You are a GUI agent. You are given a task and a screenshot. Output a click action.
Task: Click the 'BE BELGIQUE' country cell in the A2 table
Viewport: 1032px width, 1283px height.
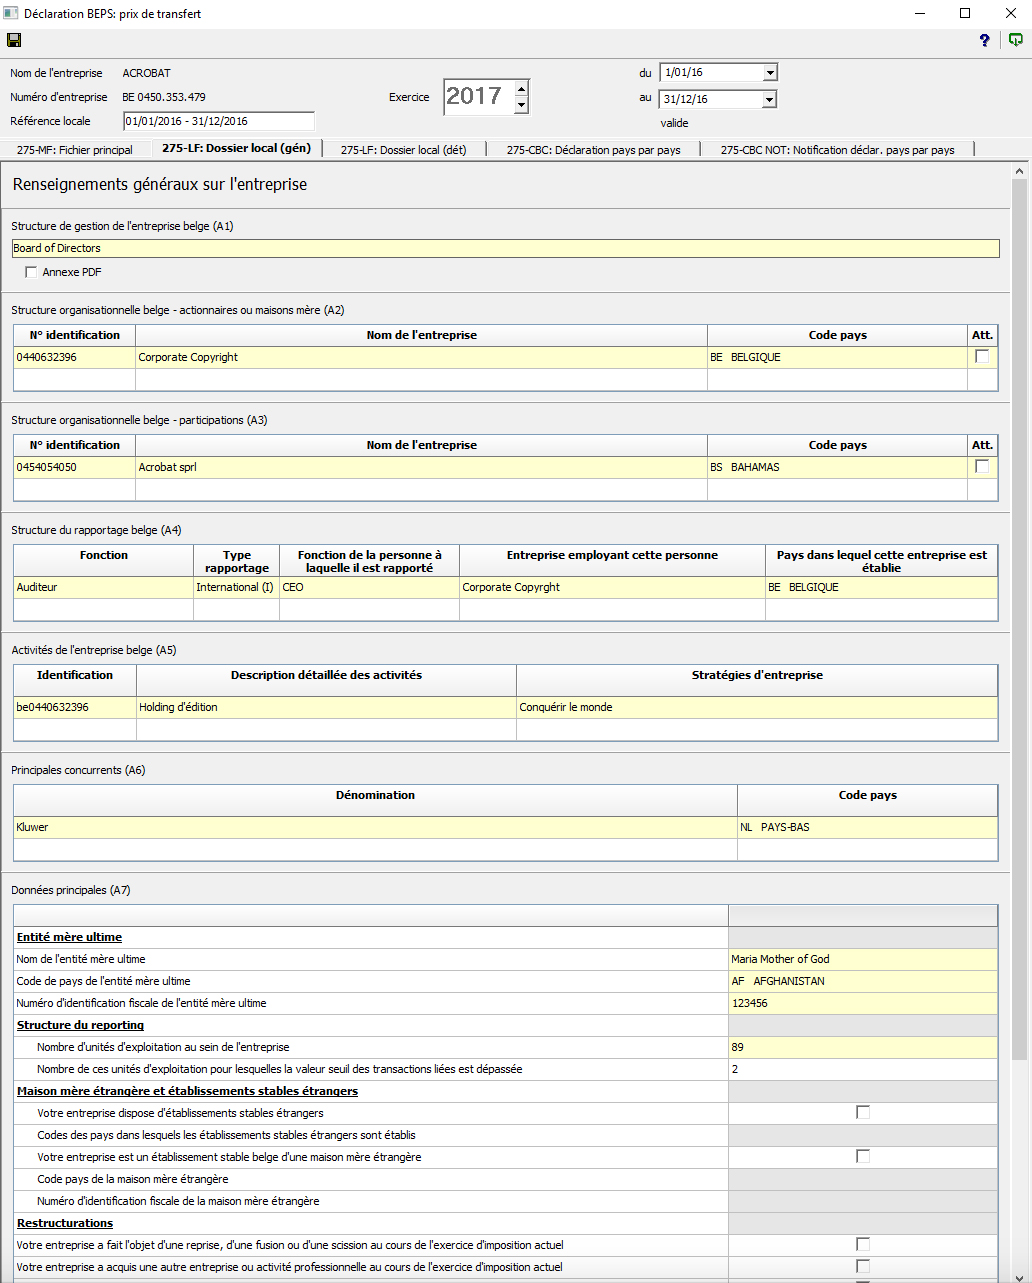838,357
